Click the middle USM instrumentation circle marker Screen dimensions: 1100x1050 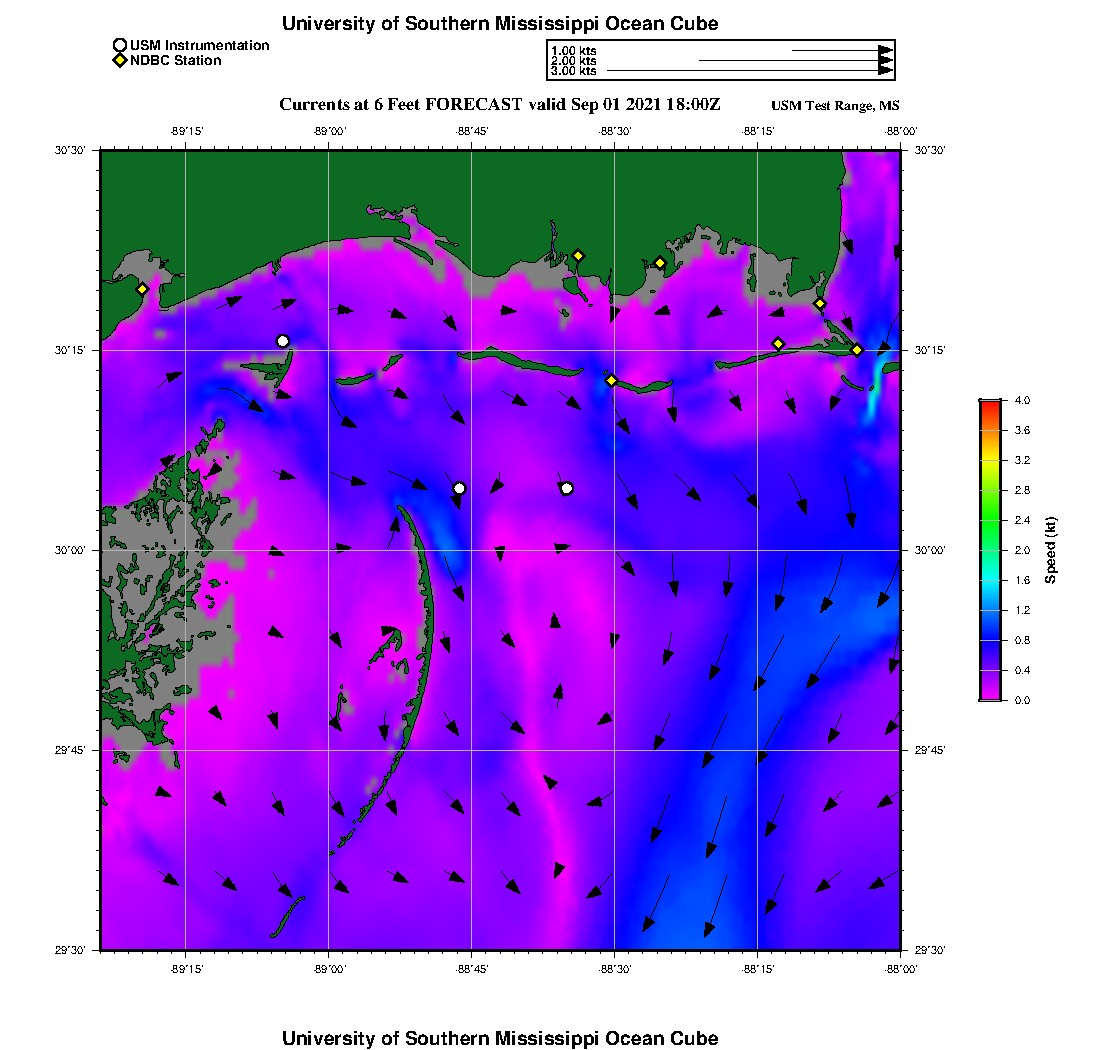click(459, 488)
